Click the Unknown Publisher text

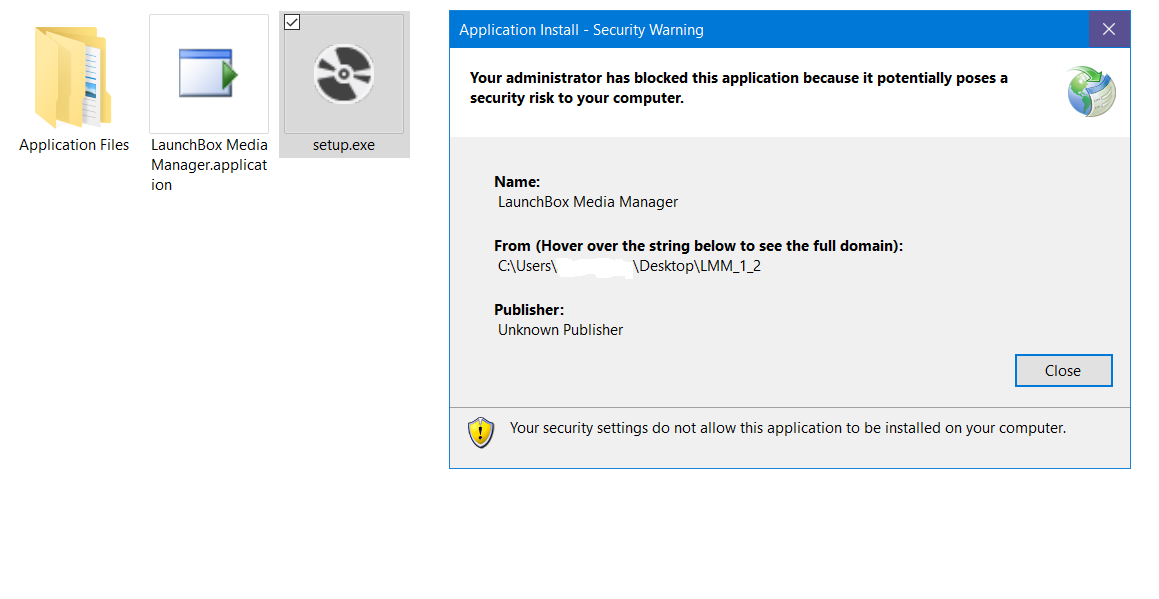(x=560, y=330)
